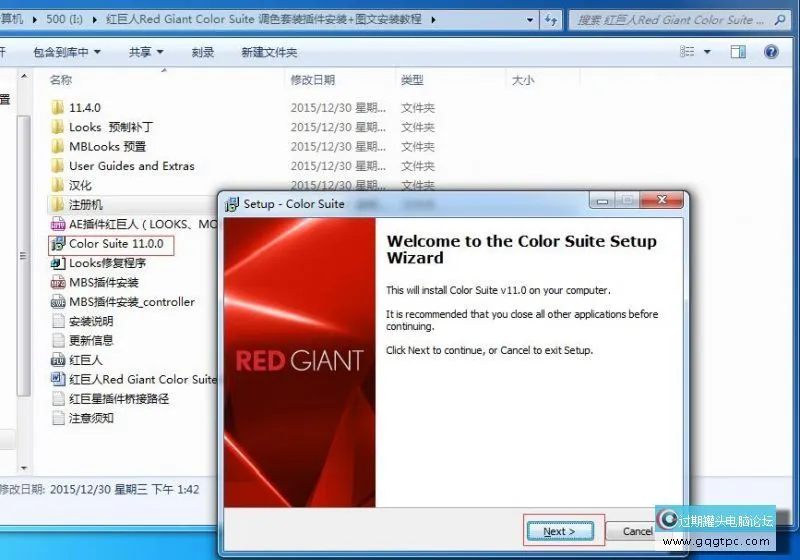
Task: Select the 11.4.0 folder icon
Action: click(58, 108)
